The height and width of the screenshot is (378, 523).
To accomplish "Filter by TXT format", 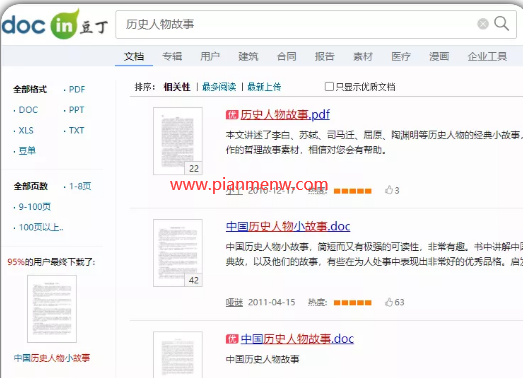I will tap(76, 130).
